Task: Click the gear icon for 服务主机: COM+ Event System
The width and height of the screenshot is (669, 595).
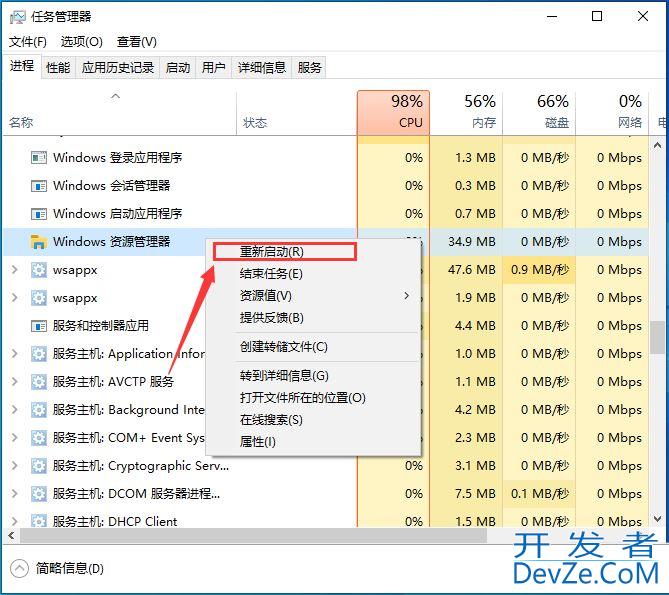Action: point(39,438)
